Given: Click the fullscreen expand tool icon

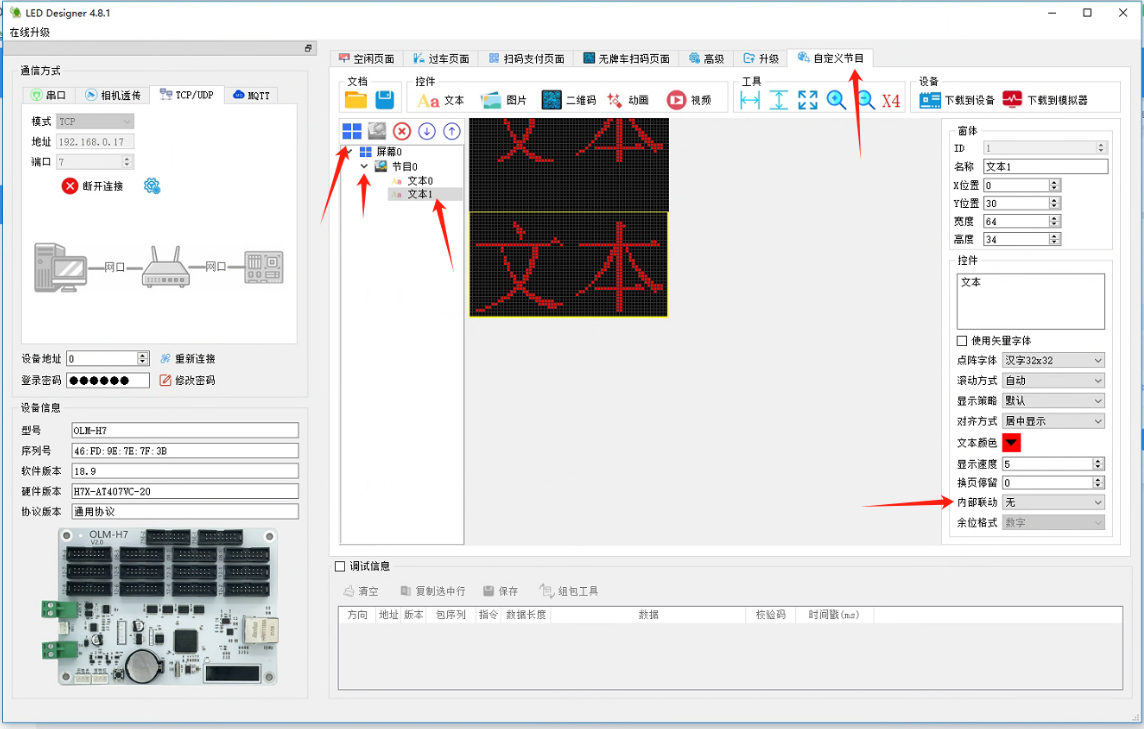Looking at the screenshot, I should pos(808,101).
